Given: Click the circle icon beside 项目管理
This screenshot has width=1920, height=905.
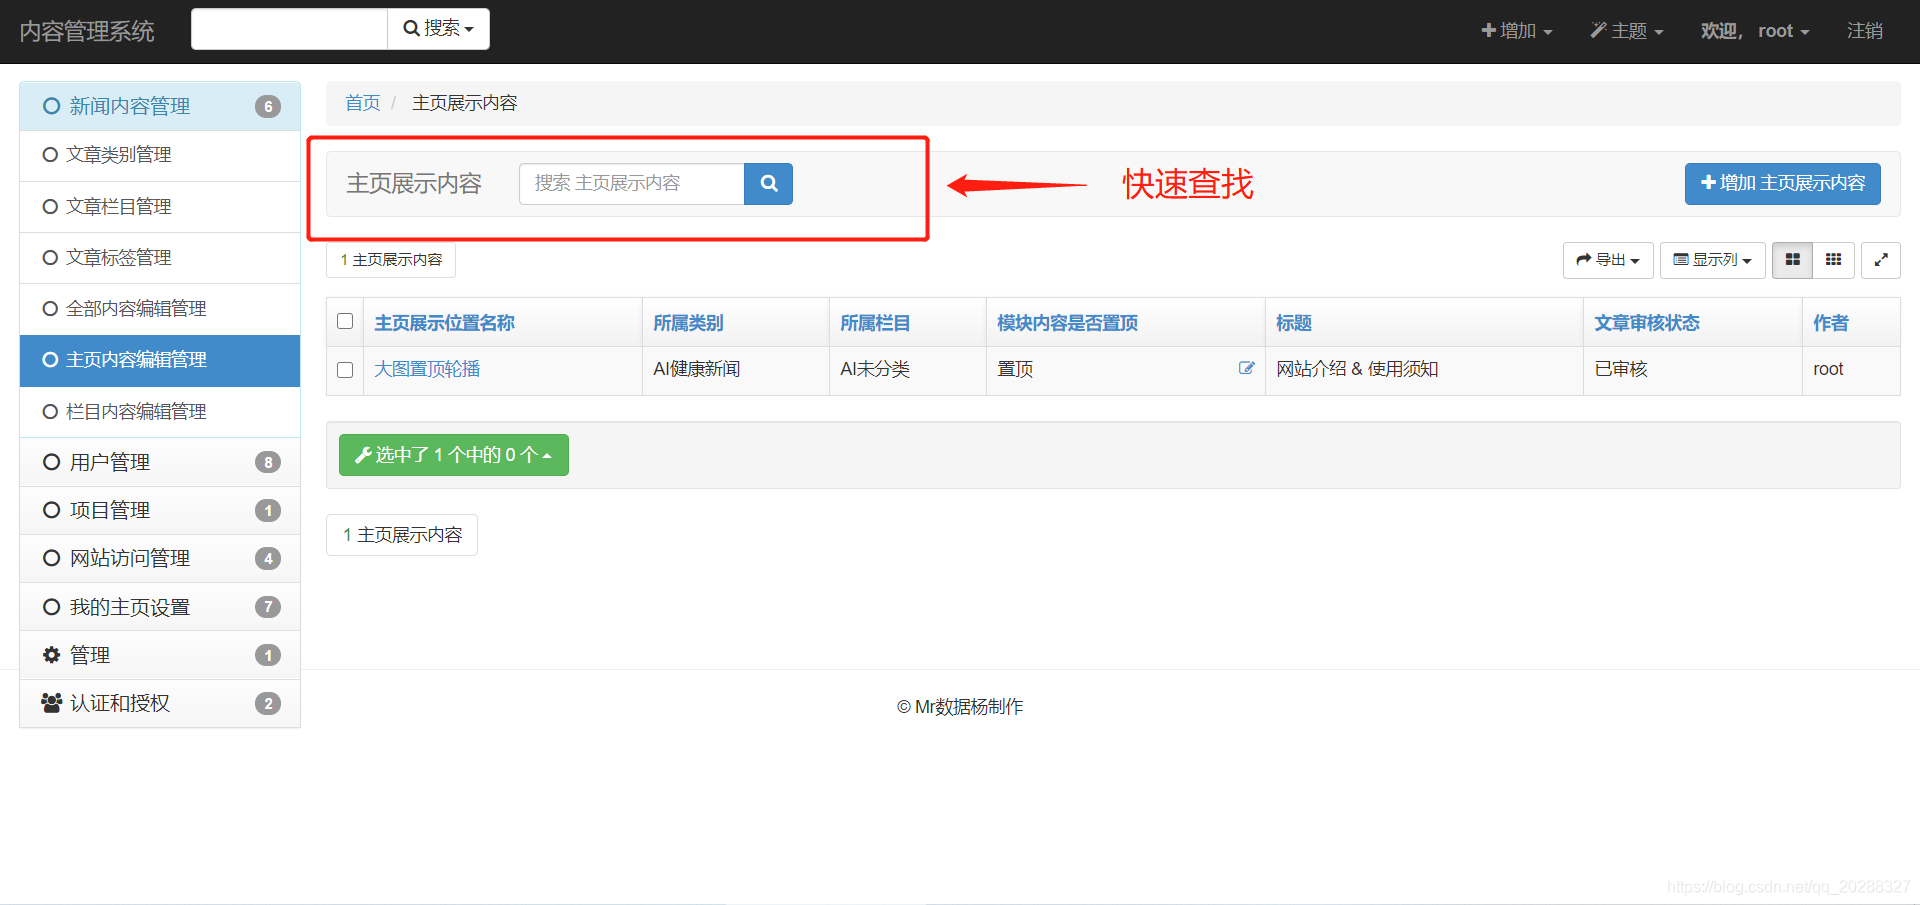Looking at the screenshot, I should coord(51,510).
